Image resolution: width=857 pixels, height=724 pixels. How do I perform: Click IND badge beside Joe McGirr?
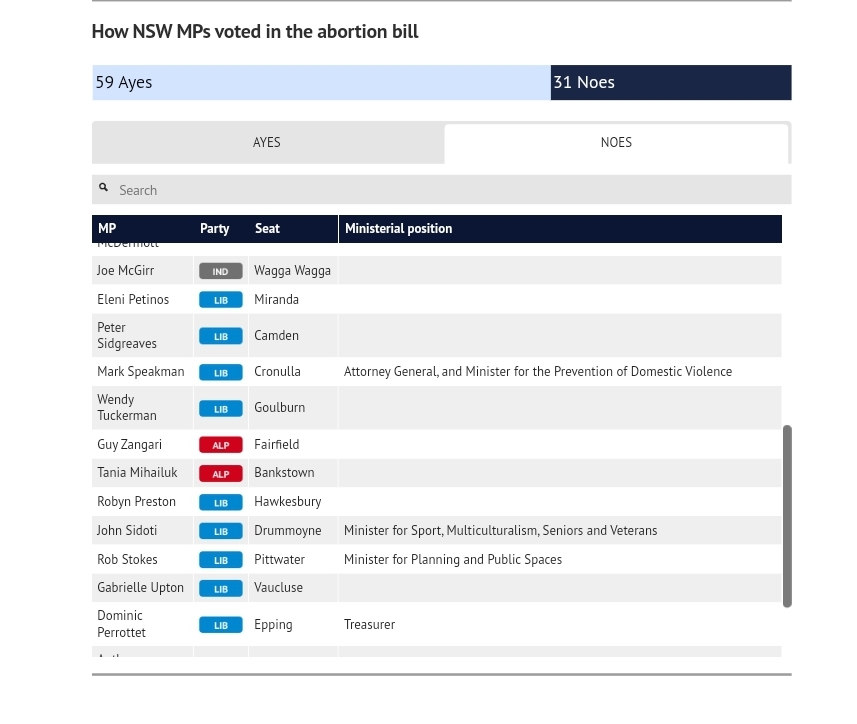tap(221, 271)
